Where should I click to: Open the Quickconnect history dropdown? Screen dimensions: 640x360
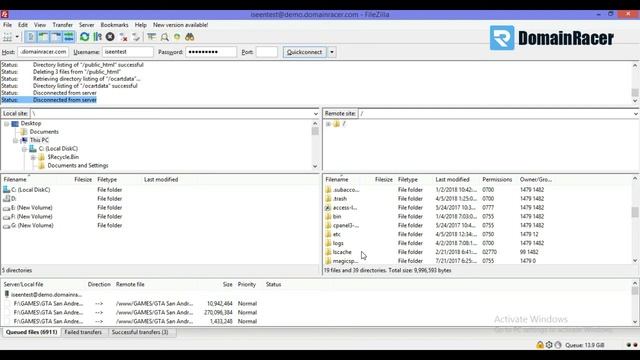pyautogui.click(x=332, y=52)
